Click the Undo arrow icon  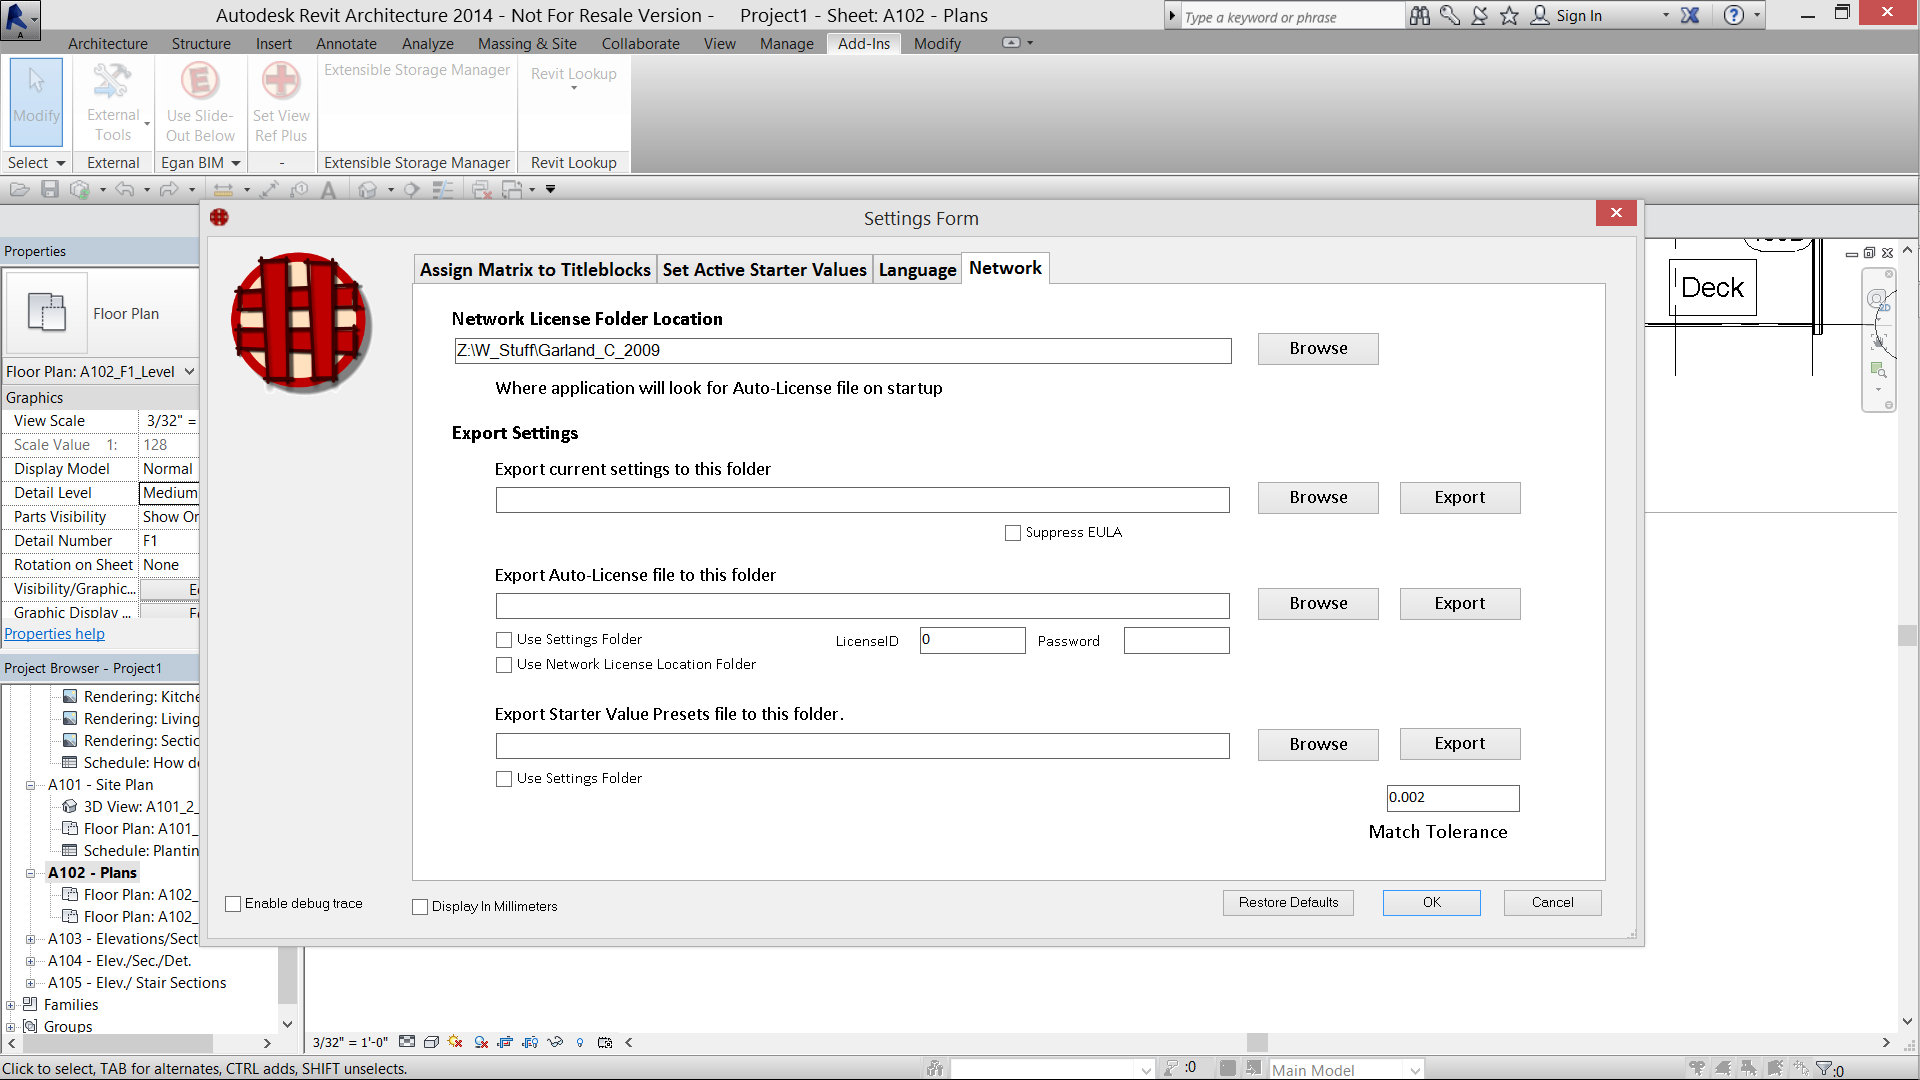(124, 189)
